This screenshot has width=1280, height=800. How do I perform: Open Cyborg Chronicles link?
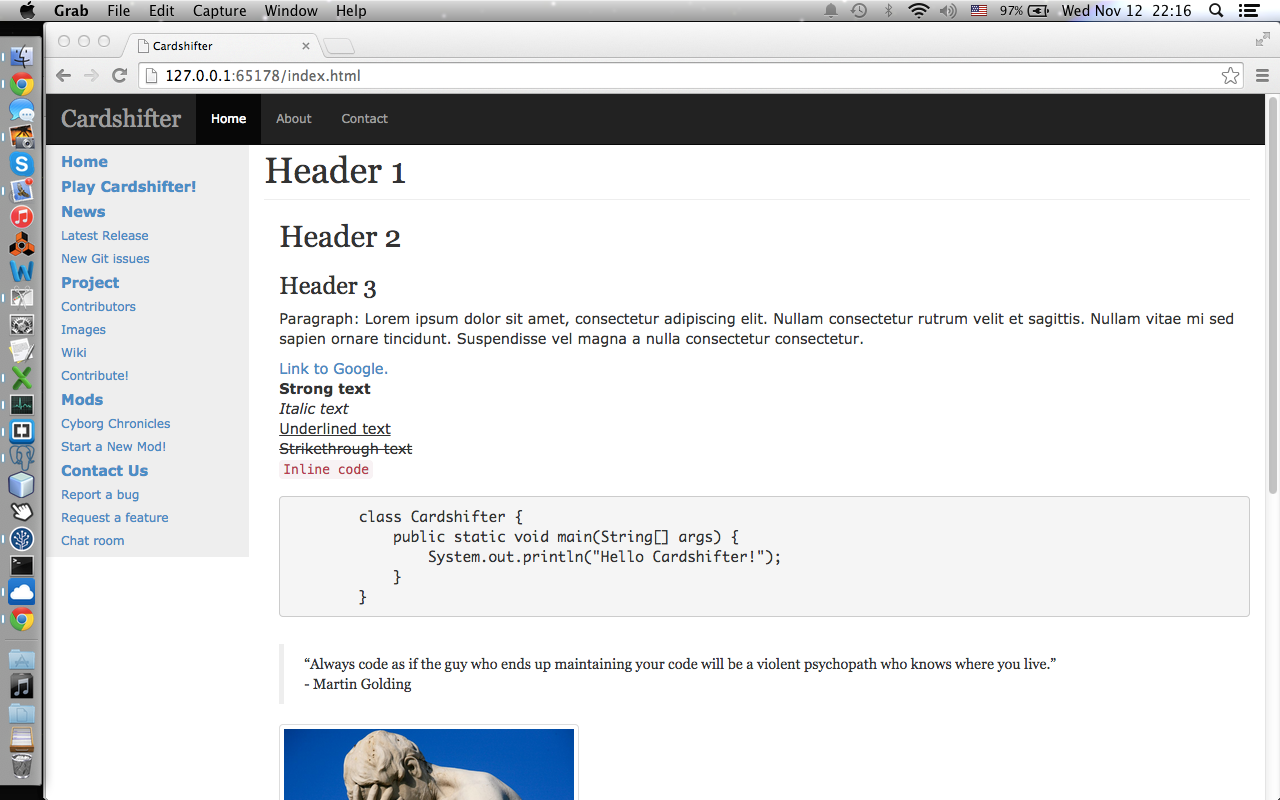[116, 424]
